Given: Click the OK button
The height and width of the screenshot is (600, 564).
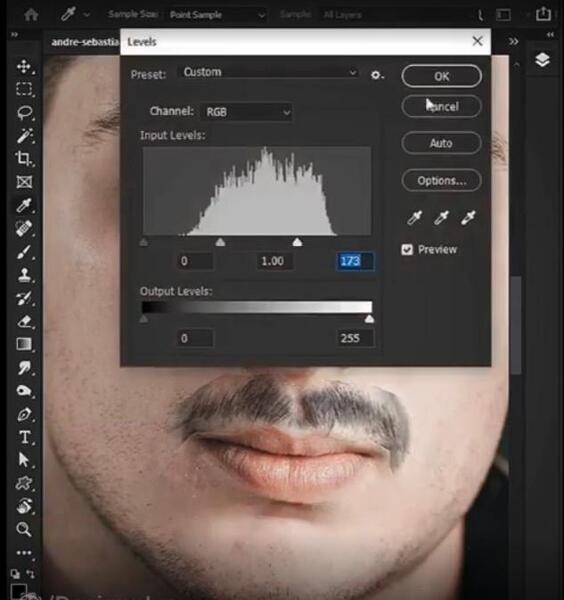Looking at the screenshot, I should pyautogui.click(x=441, y=76).
